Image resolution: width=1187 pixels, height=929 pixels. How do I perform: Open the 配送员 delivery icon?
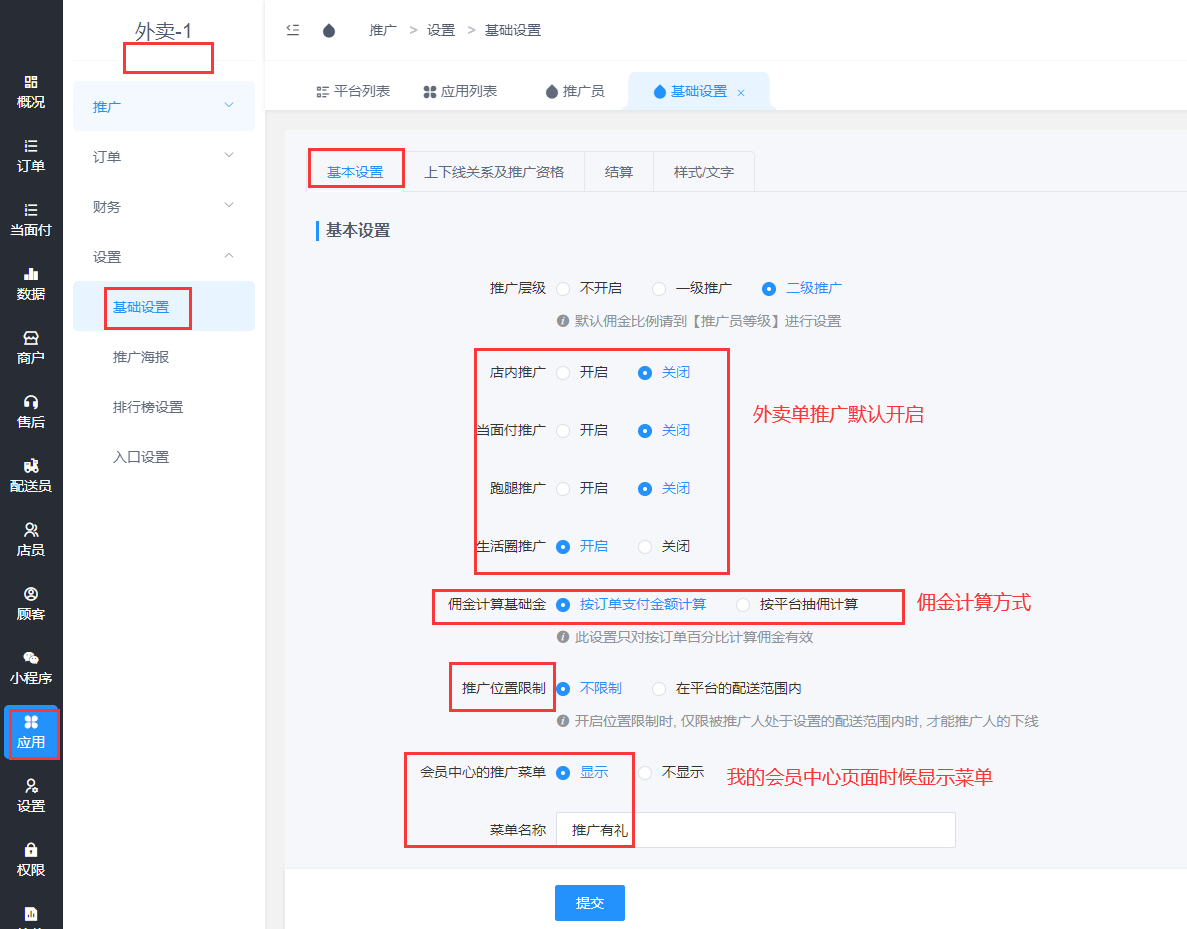coord(30,475)
